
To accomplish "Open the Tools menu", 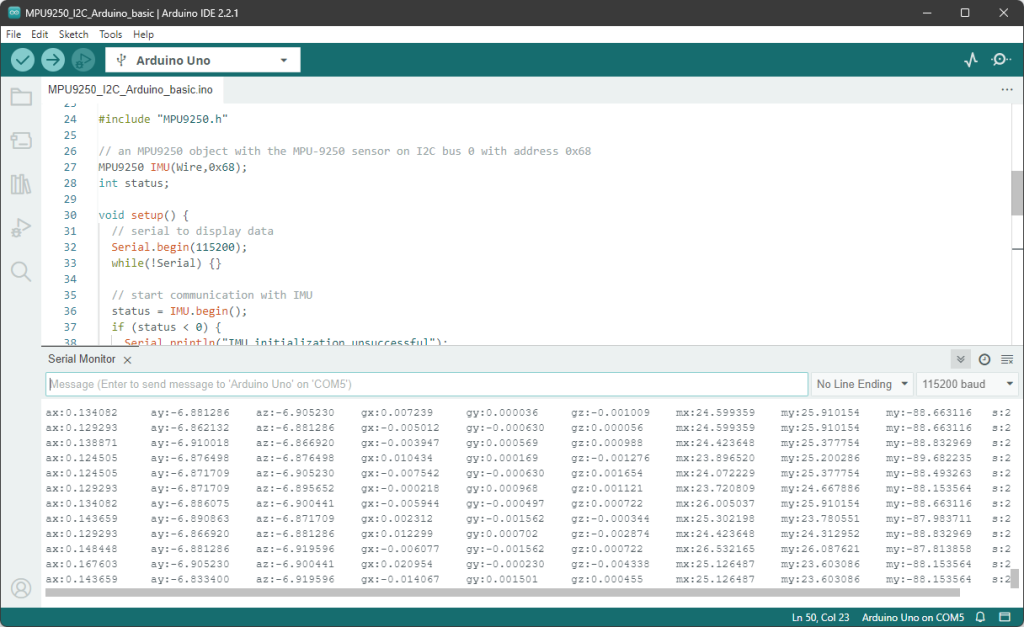I will coord(110,33).
